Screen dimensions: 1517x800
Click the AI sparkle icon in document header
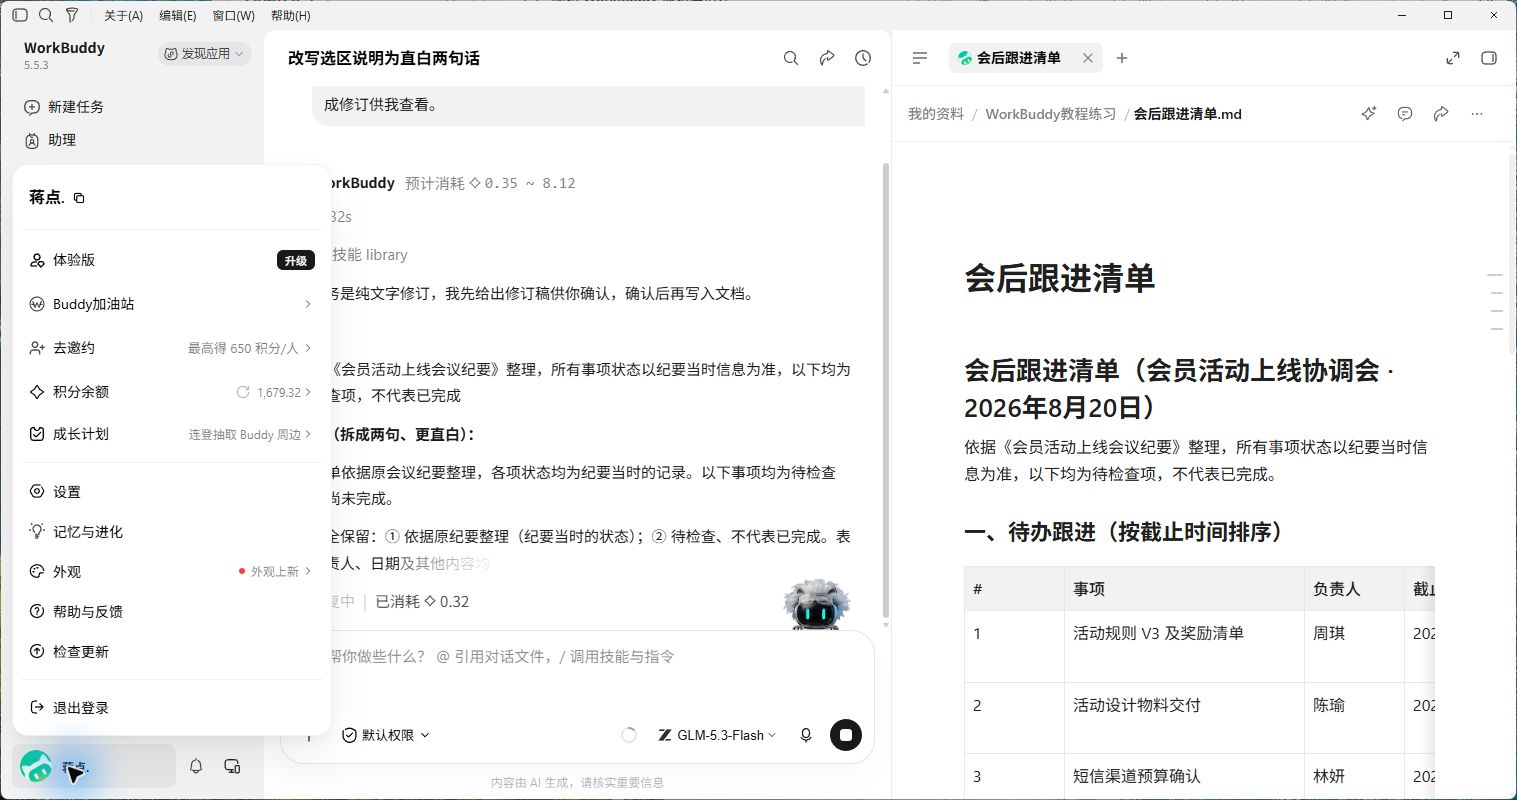[1369, 114]
